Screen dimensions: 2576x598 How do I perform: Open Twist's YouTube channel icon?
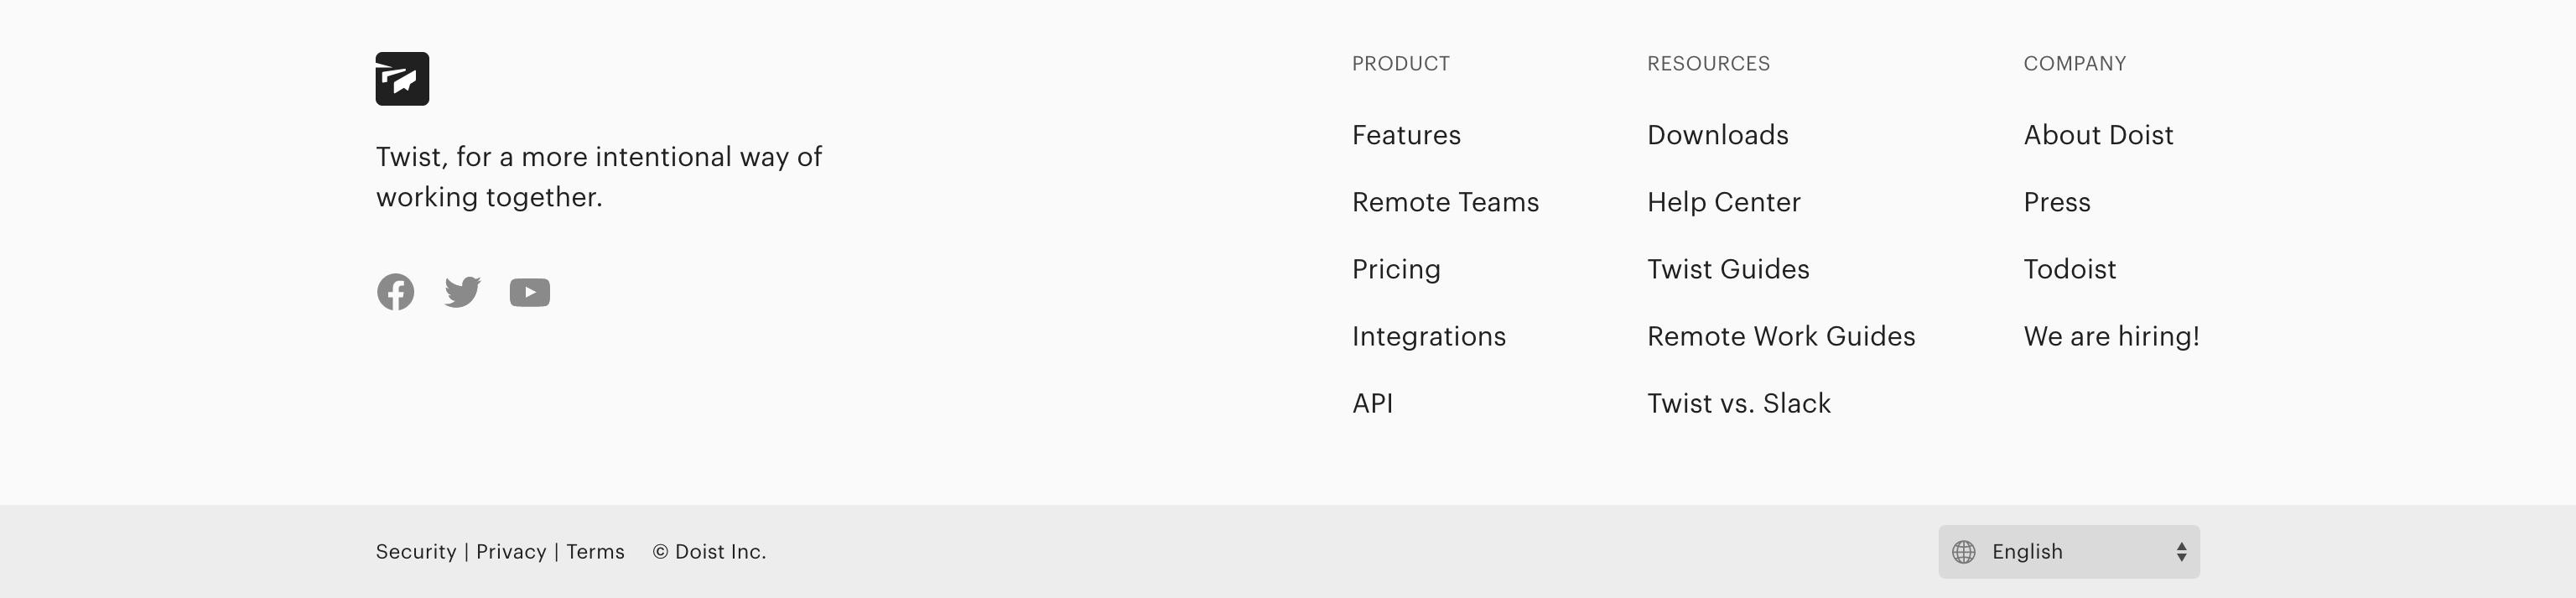click(530, 292)
